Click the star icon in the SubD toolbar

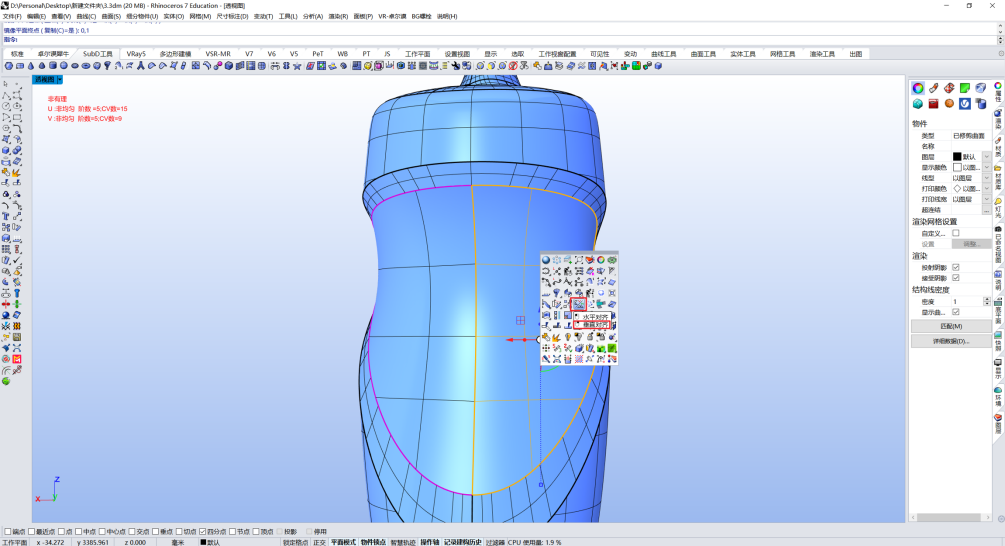pyautogui.click(x=297, y=66)
